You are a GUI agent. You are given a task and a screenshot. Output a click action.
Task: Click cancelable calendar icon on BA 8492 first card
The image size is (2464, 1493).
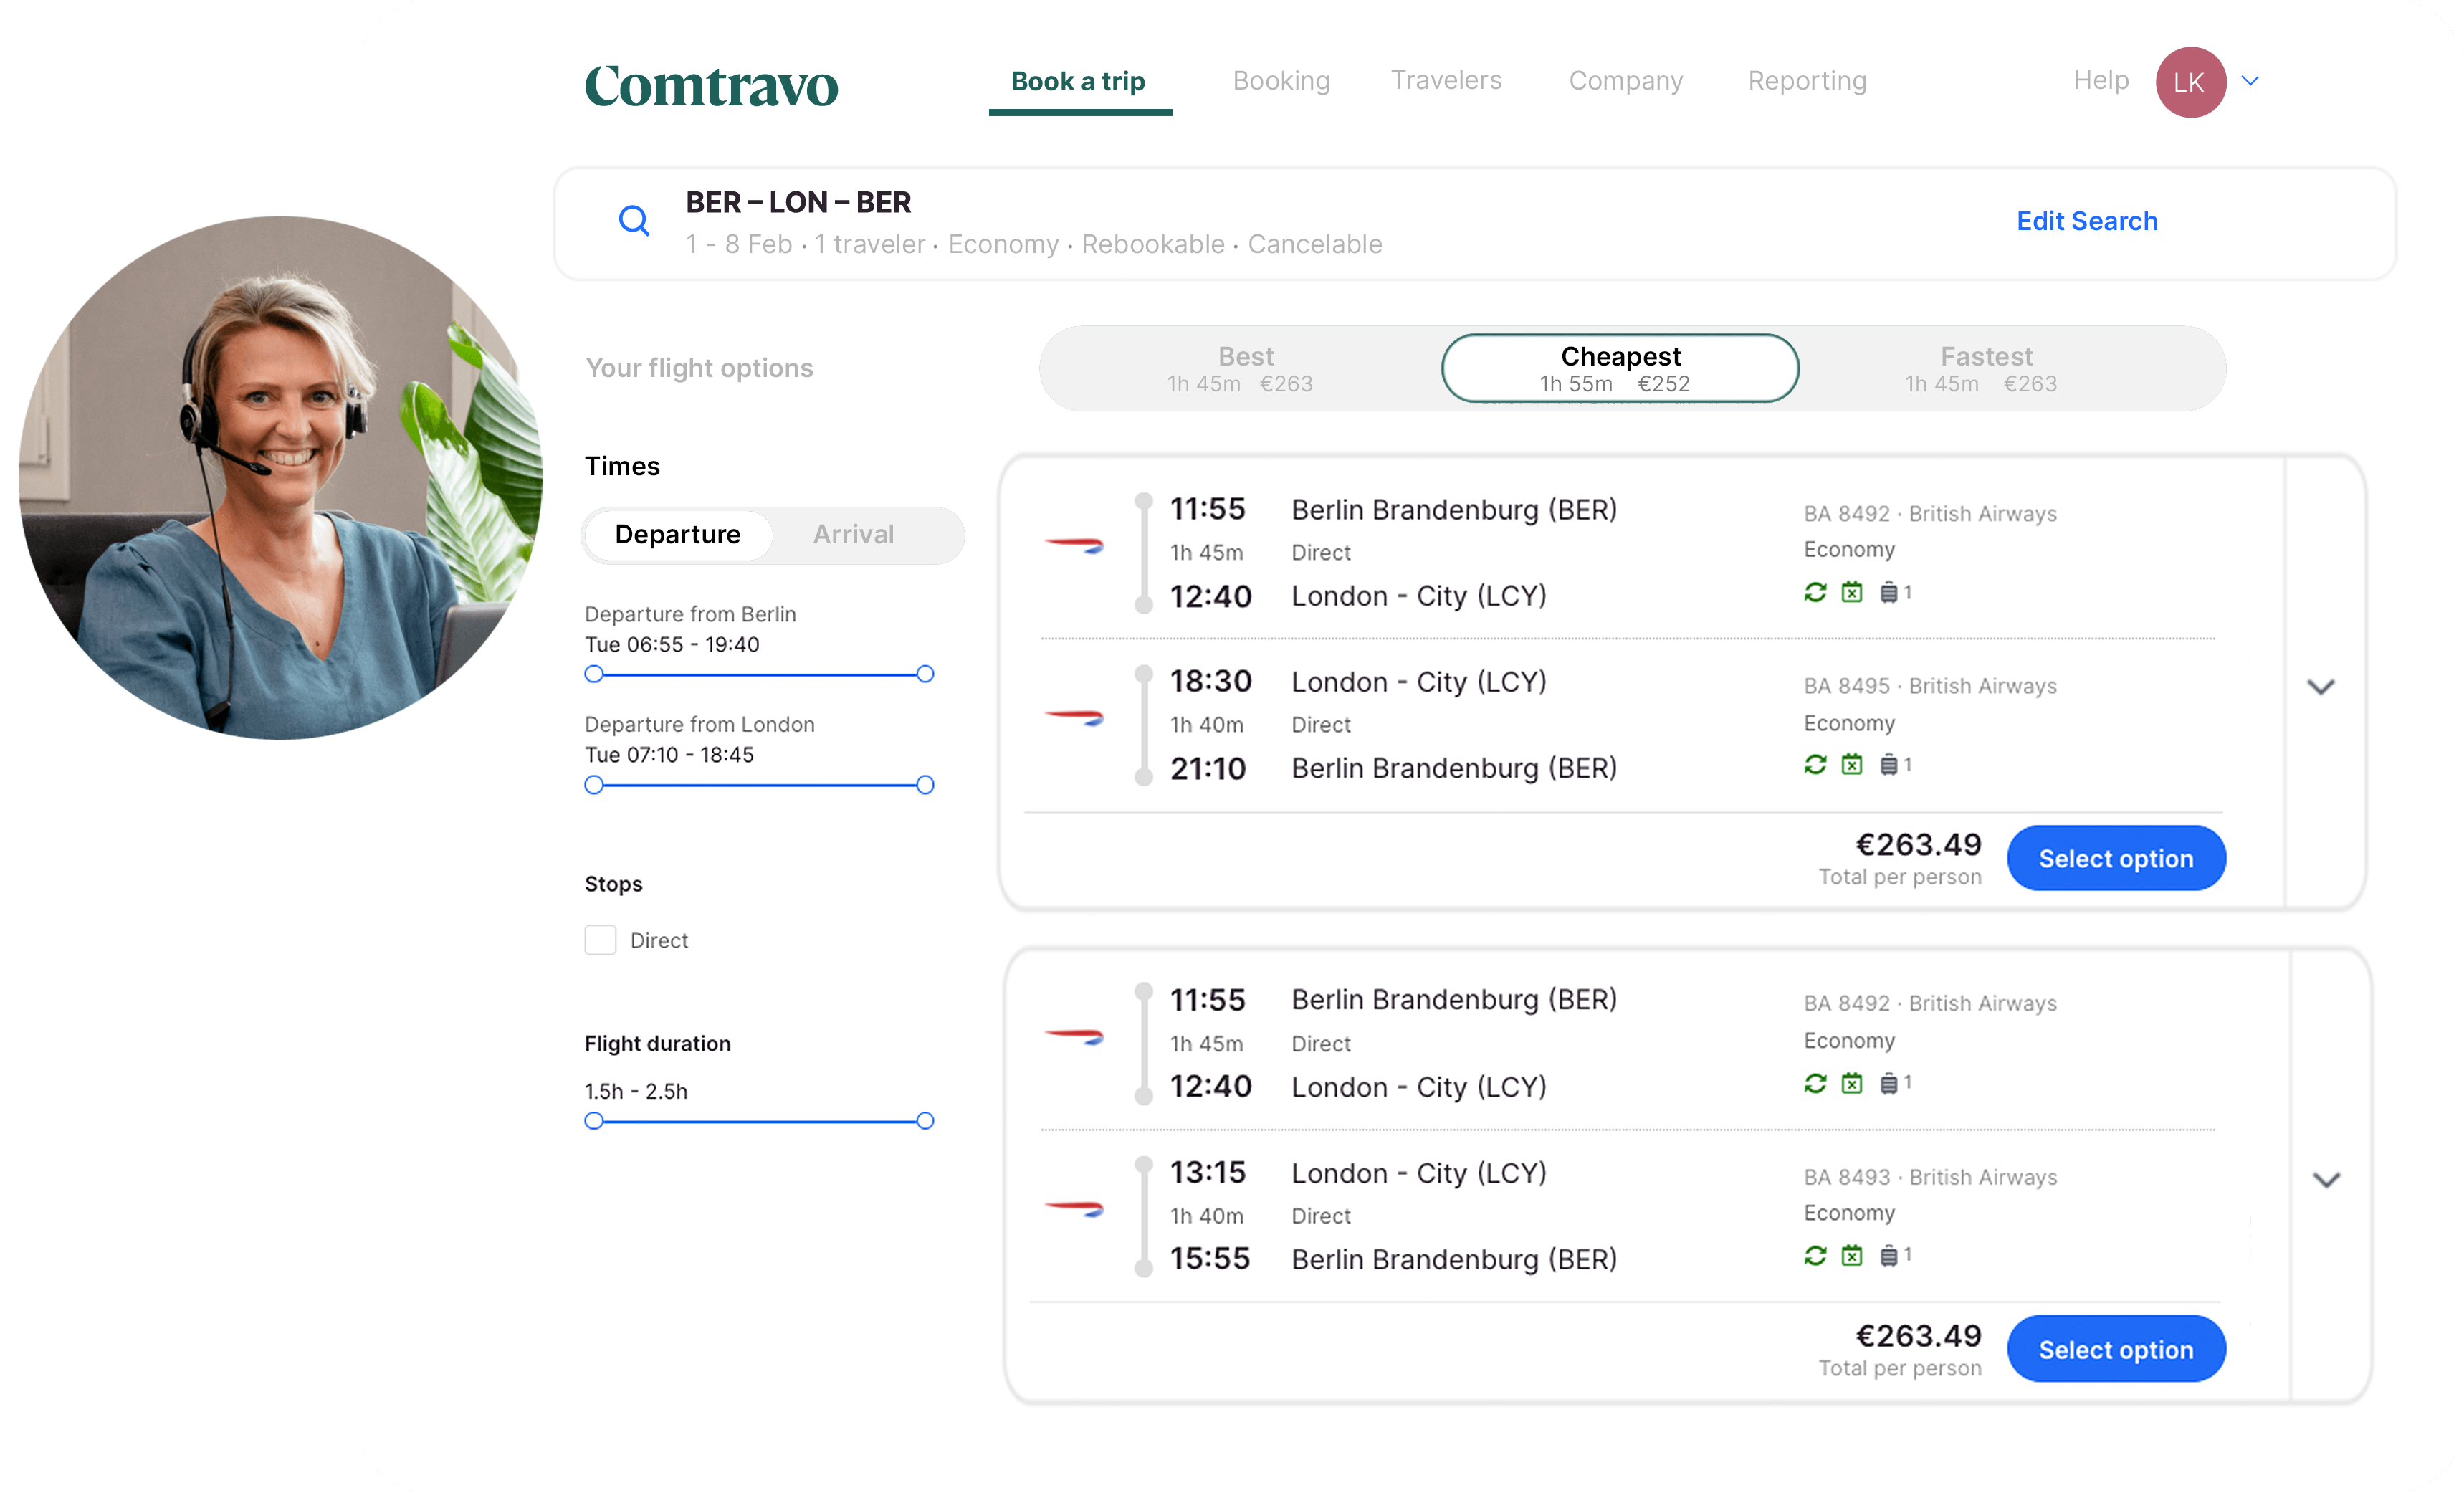[1852, 593]
